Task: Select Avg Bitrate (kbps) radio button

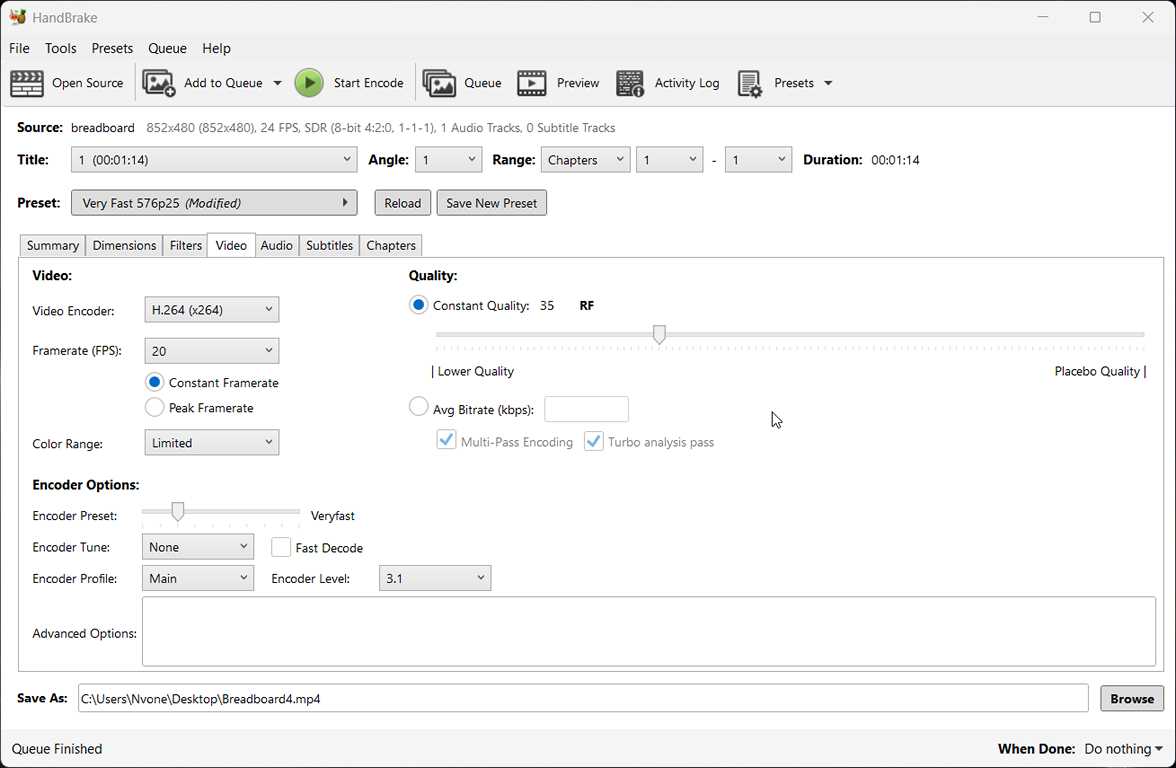Action: 418,407
